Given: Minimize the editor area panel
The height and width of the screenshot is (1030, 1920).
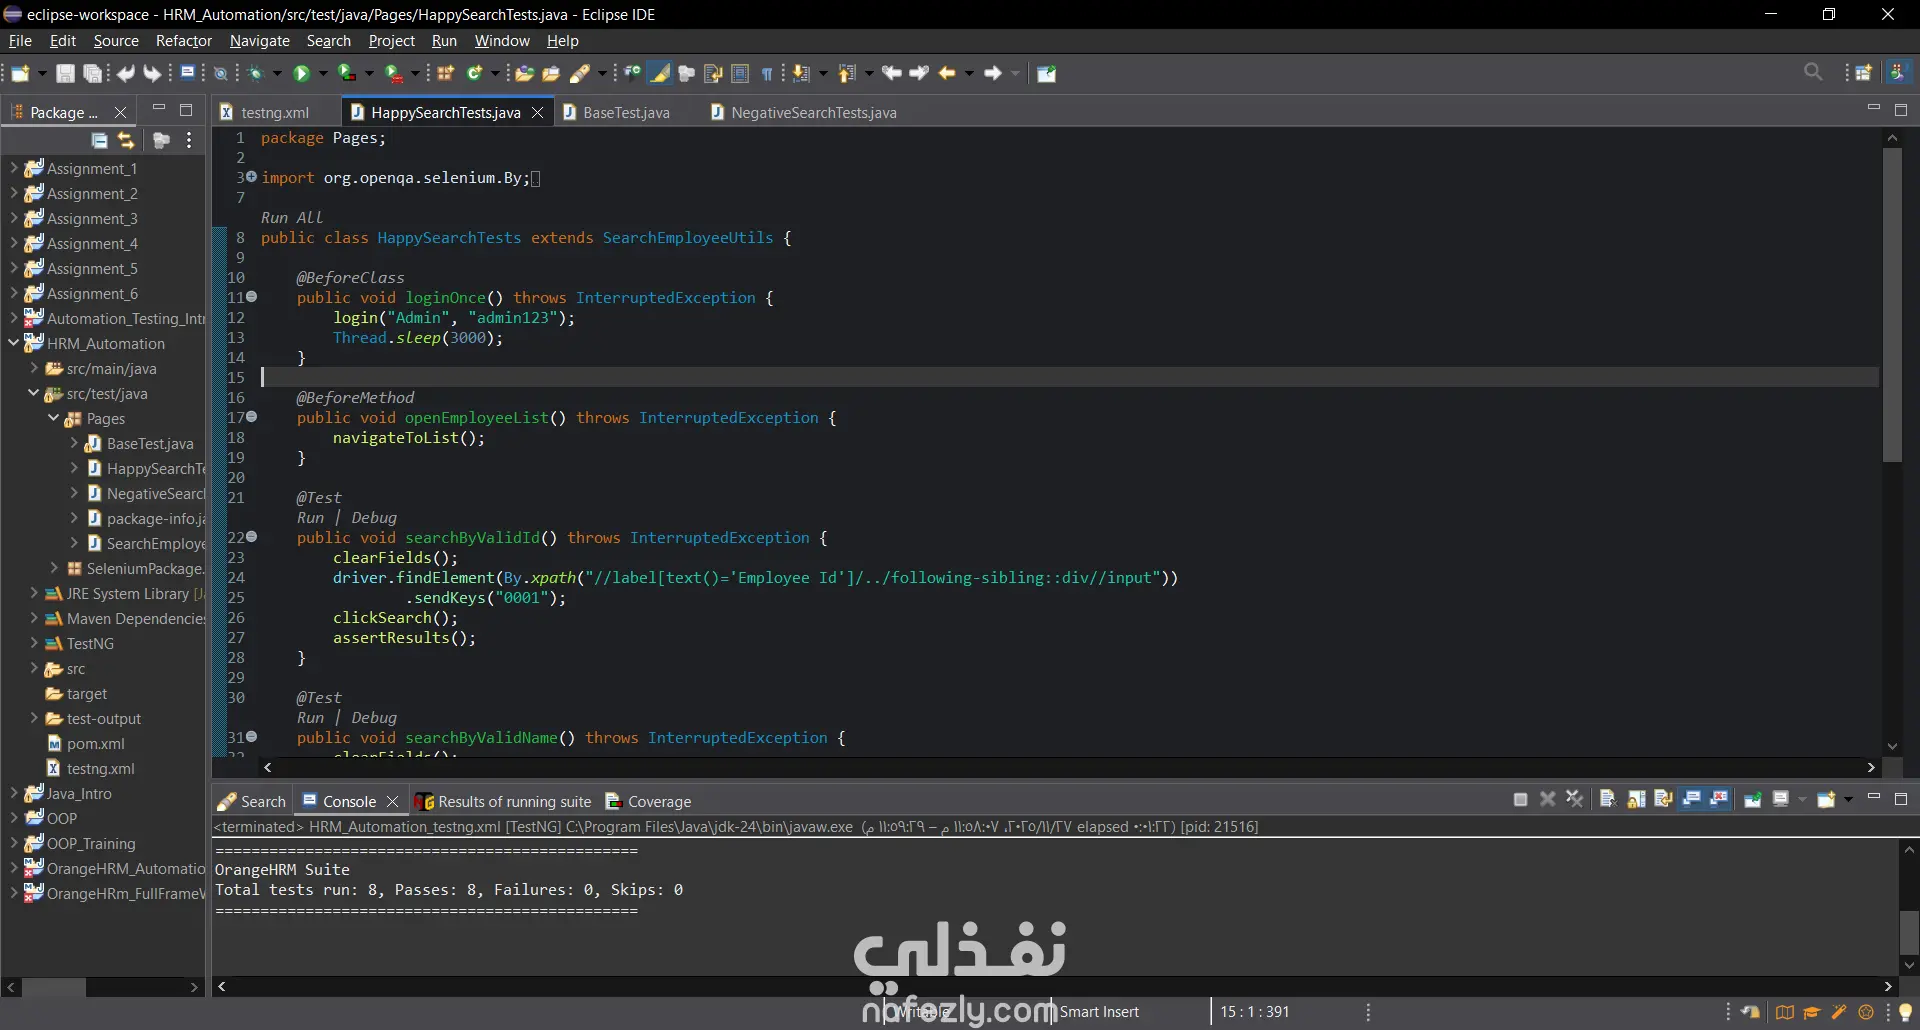Looking at the screenshot, I should pos(1874,108).
